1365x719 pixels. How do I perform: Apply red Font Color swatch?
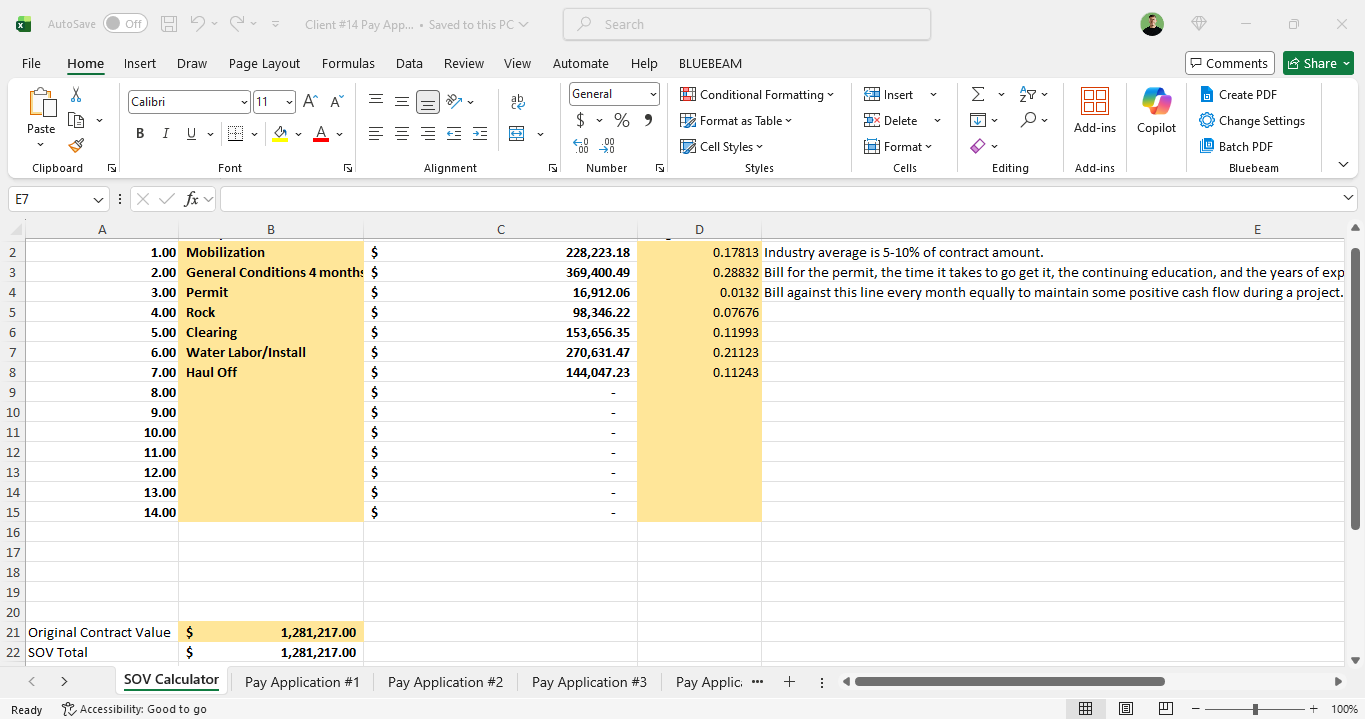click(x=321, y=134)
